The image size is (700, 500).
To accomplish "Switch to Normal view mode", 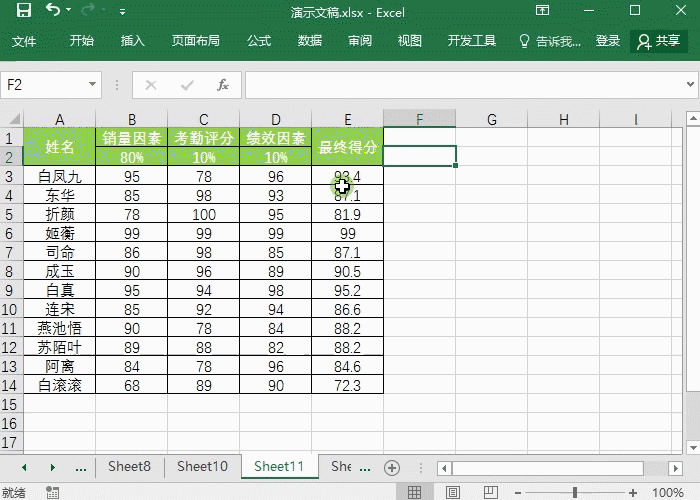I will pos(413,492).
